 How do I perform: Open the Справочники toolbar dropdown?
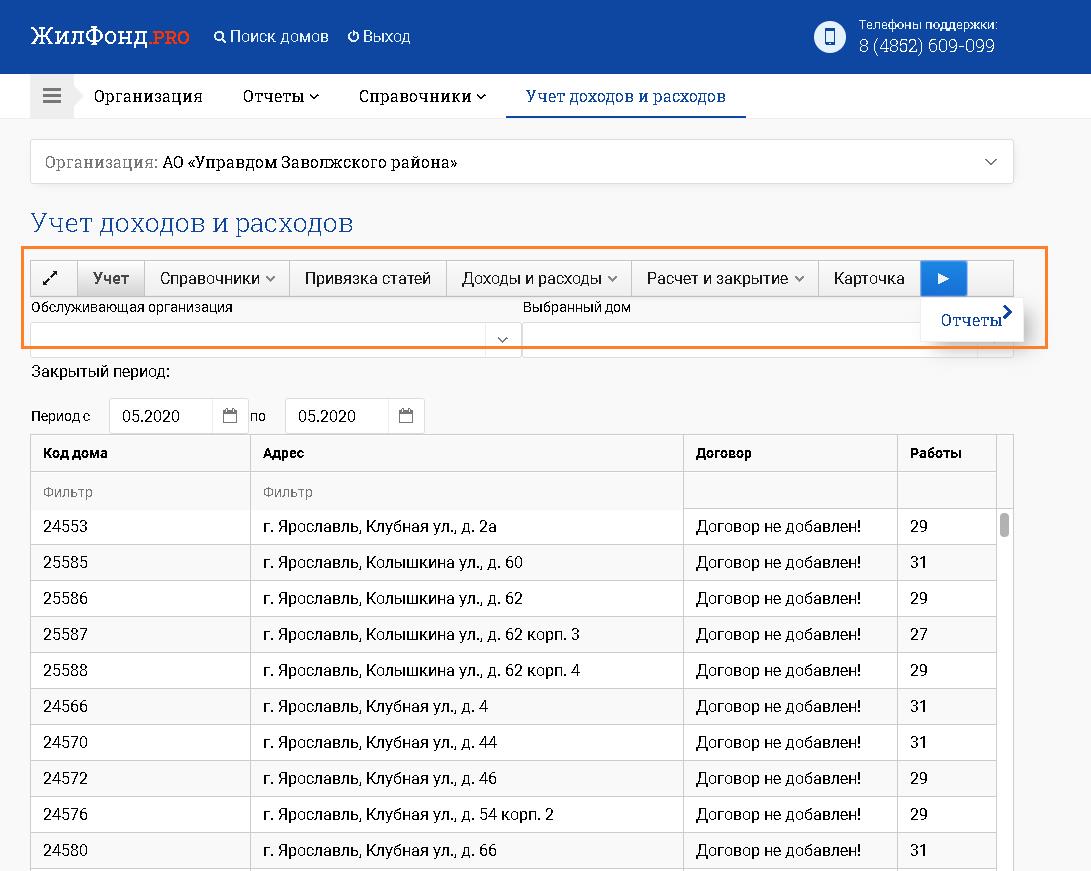coord(217,279)
